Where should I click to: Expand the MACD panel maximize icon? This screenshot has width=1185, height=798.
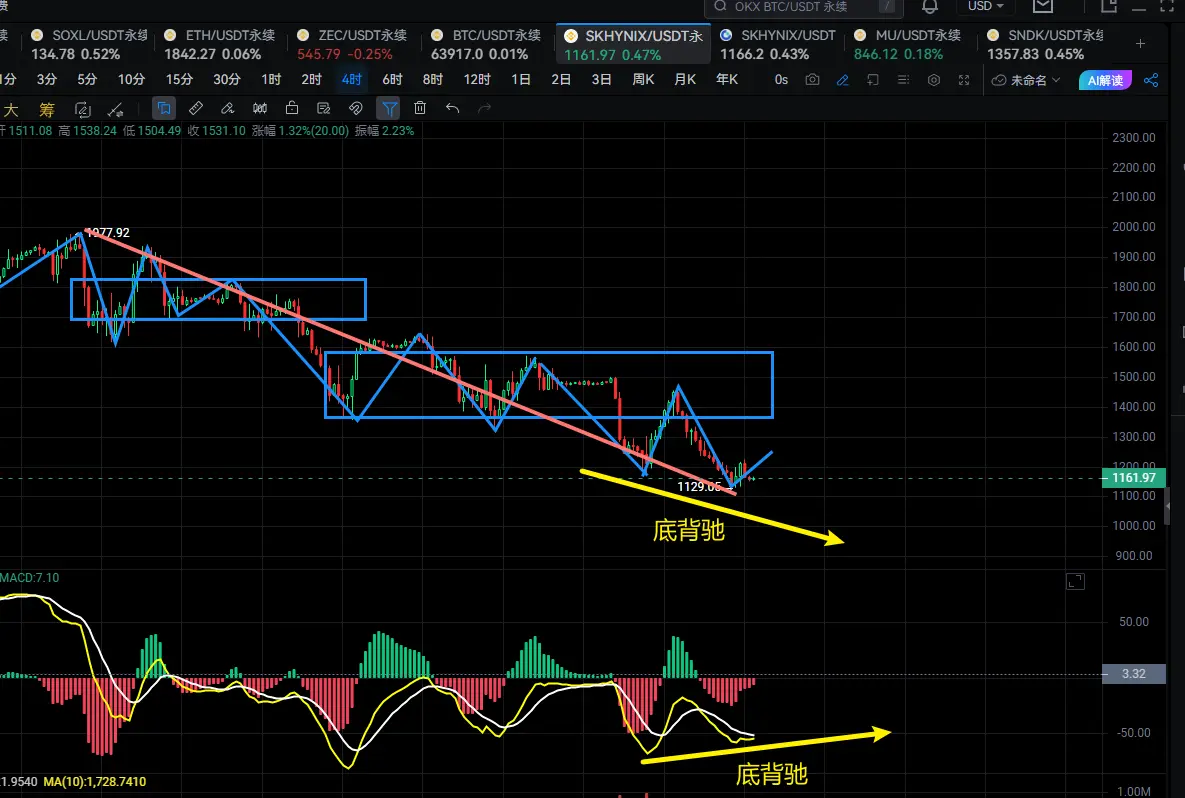[1075, 581]
